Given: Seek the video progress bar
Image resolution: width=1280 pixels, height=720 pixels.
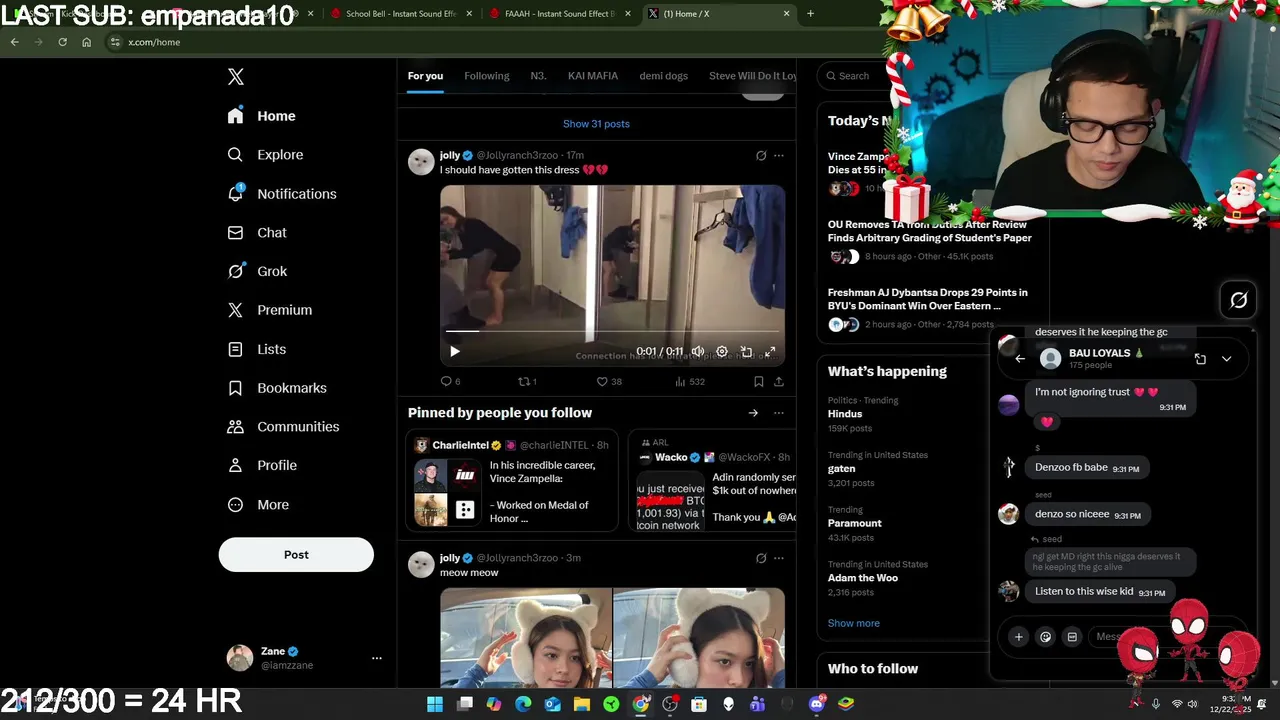Looking at the screenshot, I should coord(612,331).
